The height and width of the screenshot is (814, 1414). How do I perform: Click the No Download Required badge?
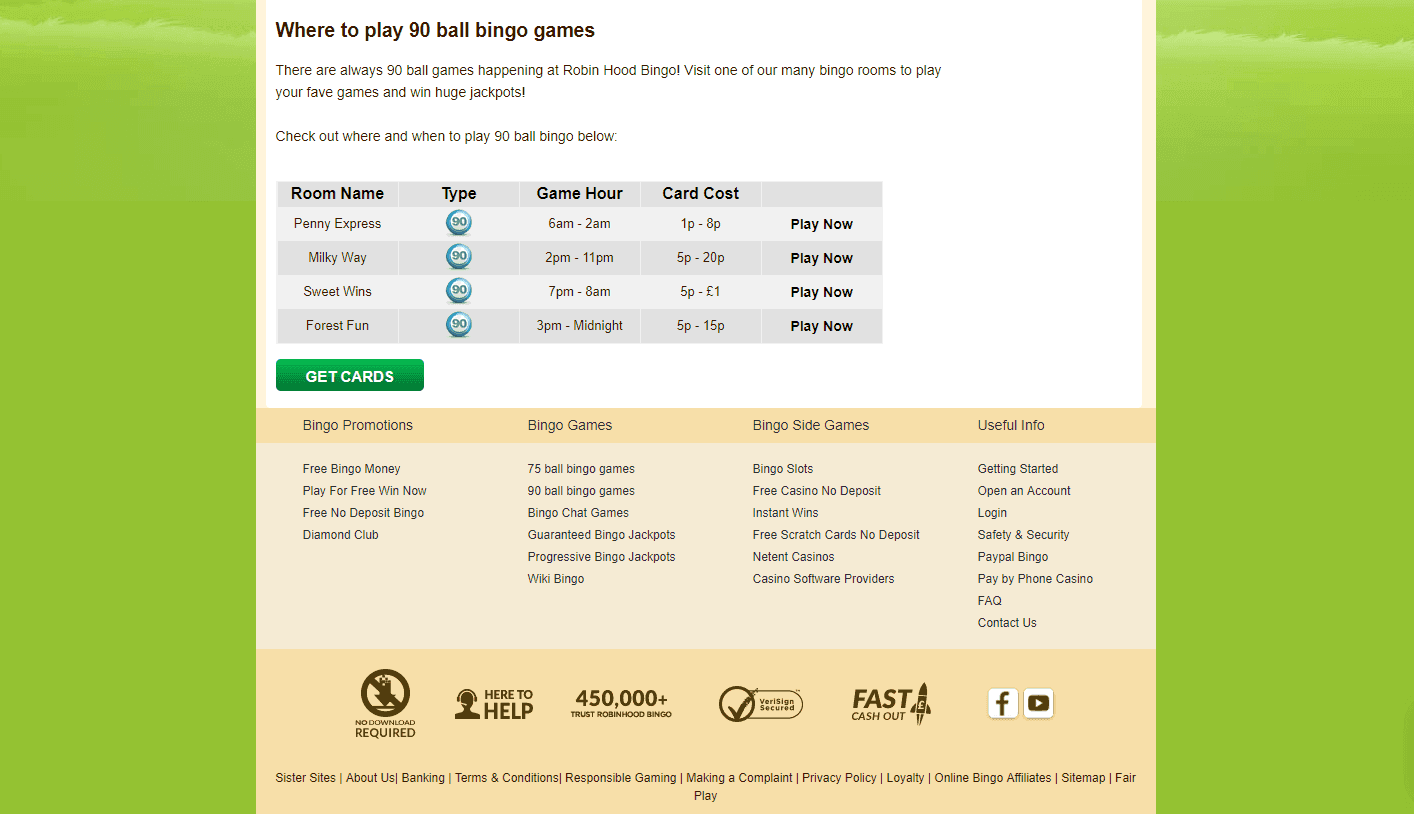tap(385, 704)
